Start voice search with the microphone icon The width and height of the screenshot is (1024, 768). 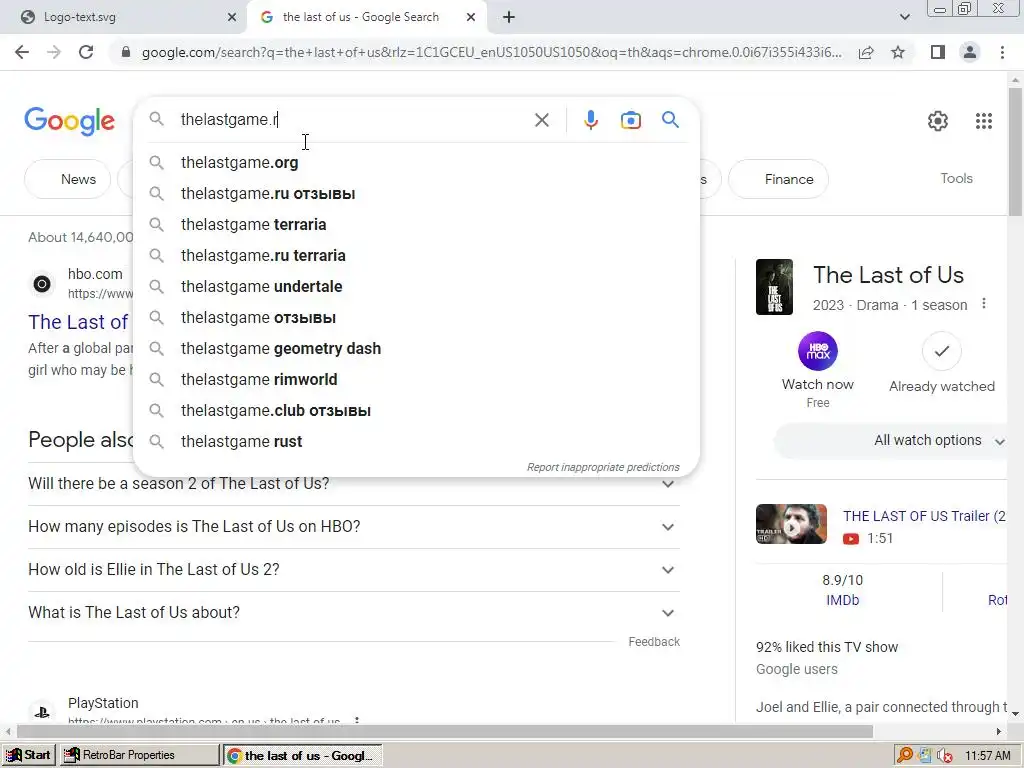point(590,120)
